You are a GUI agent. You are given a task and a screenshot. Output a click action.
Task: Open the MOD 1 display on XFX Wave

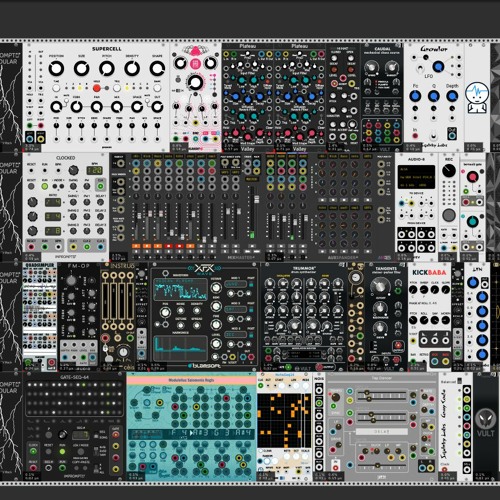point(235,284)
